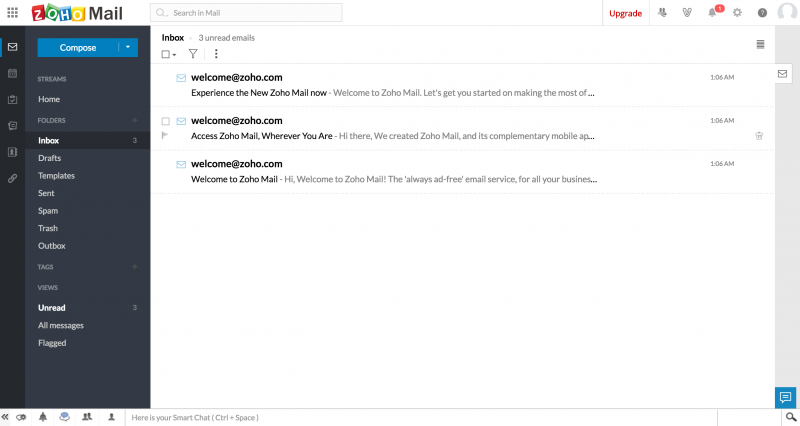Toggle the select-all emails checkbox
Viewport: 800px width, 426px height.
point(165,54)
